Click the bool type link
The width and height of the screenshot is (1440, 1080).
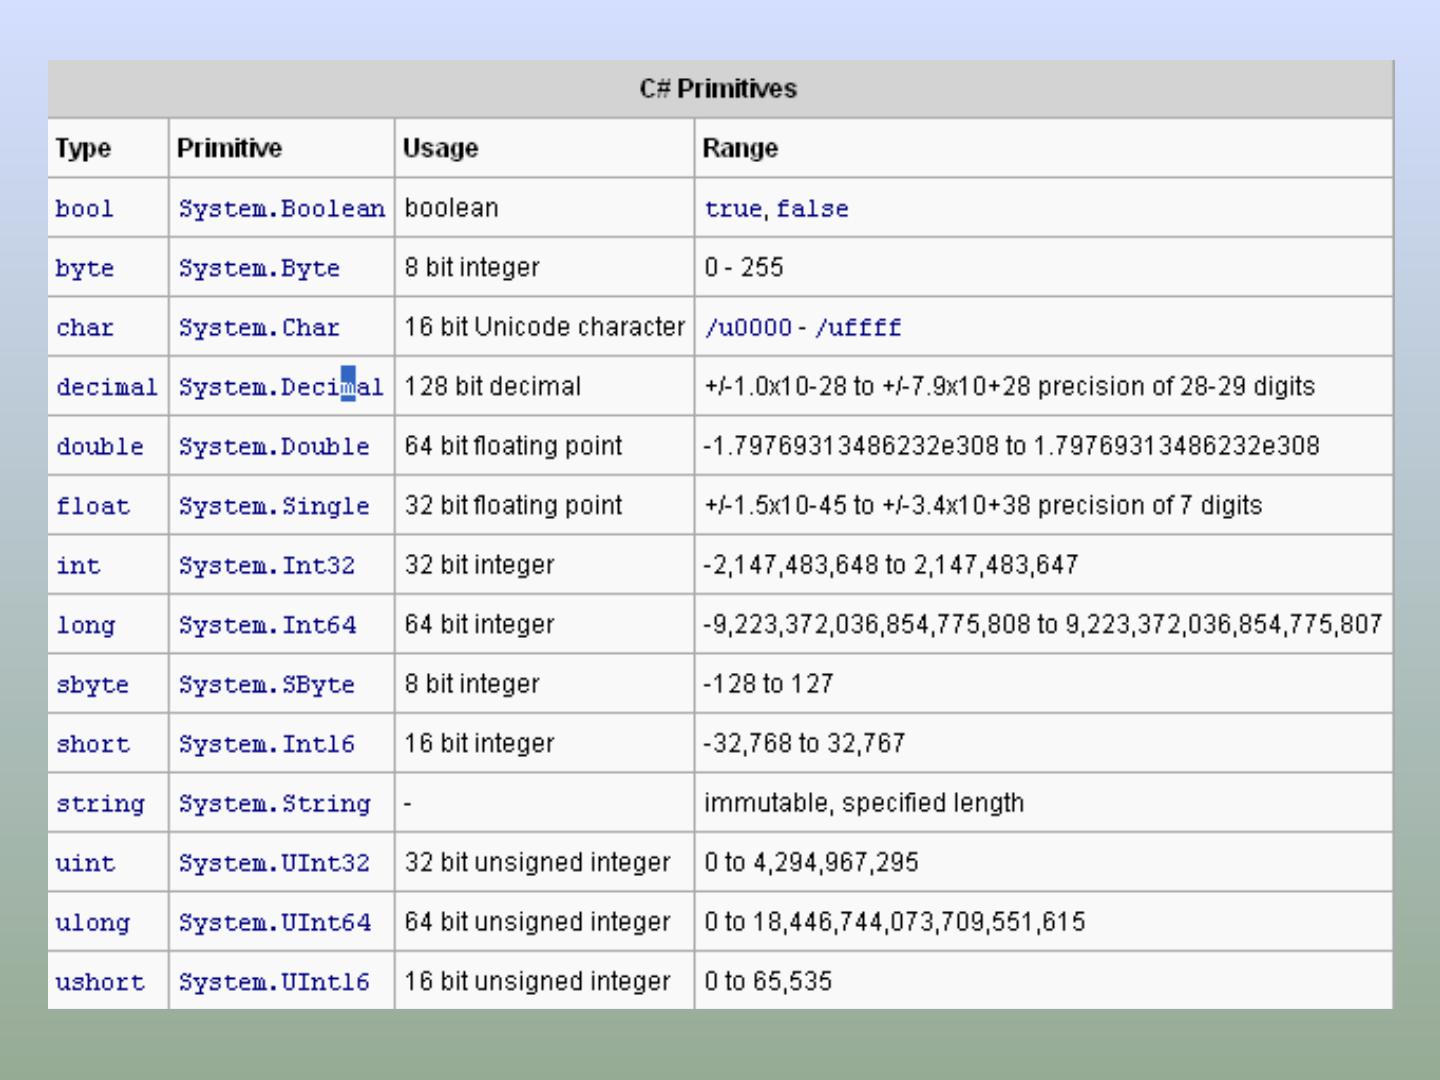coord(84,209)
